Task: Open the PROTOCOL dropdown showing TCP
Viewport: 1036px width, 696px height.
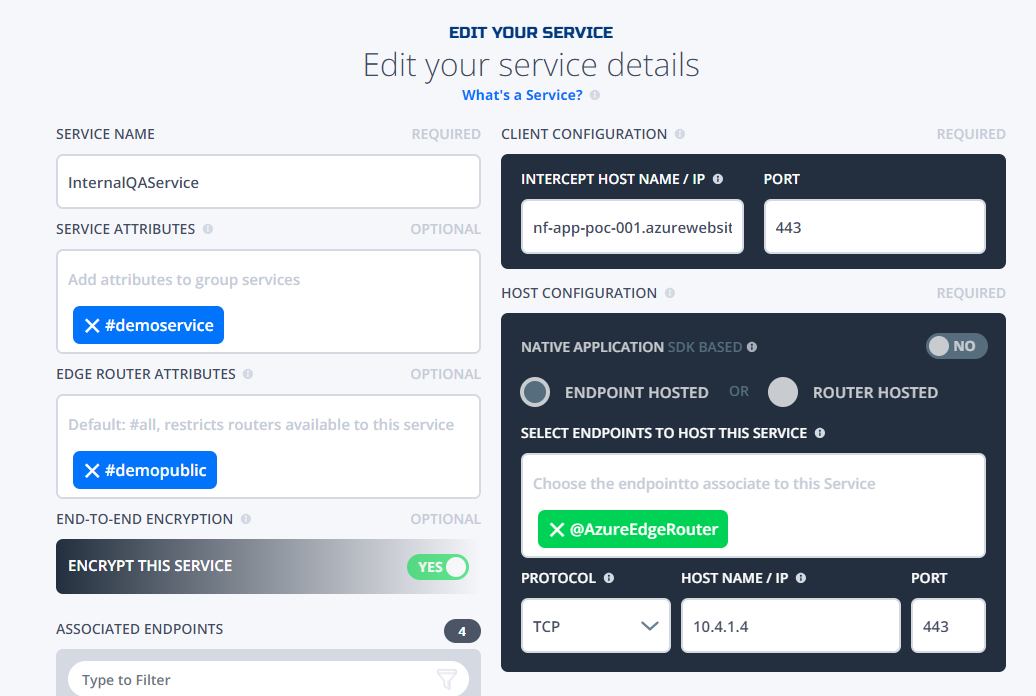Action: (x=595, y=623)
